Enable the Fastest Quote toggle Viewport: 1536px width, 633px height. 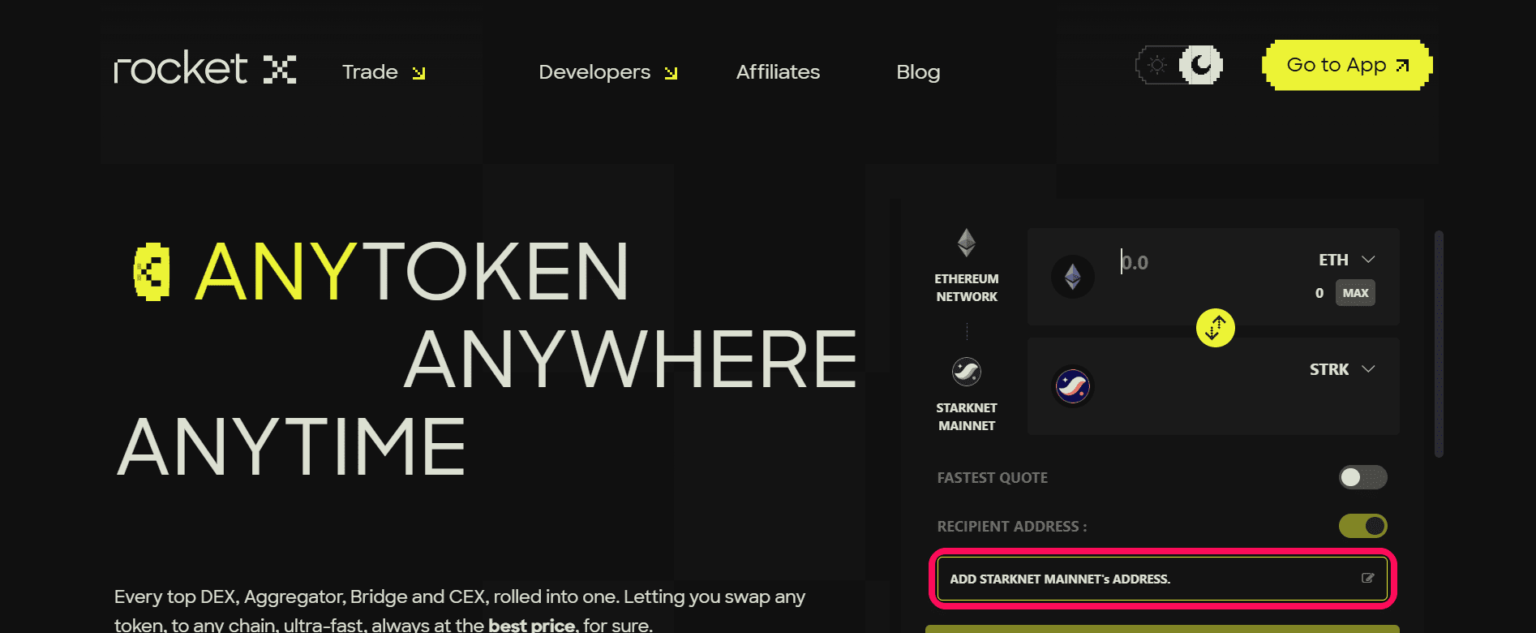tap(1362, 477)
